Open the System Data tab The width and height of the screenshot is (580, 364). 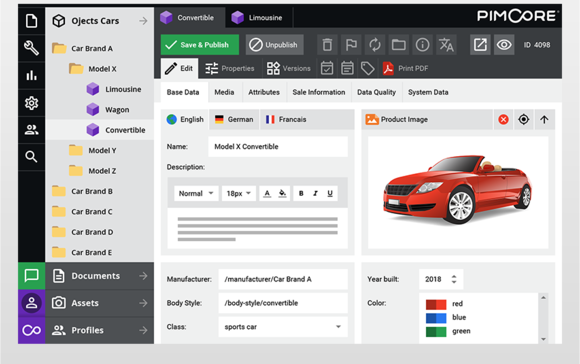pyautogui.click(x=428, y=92)
